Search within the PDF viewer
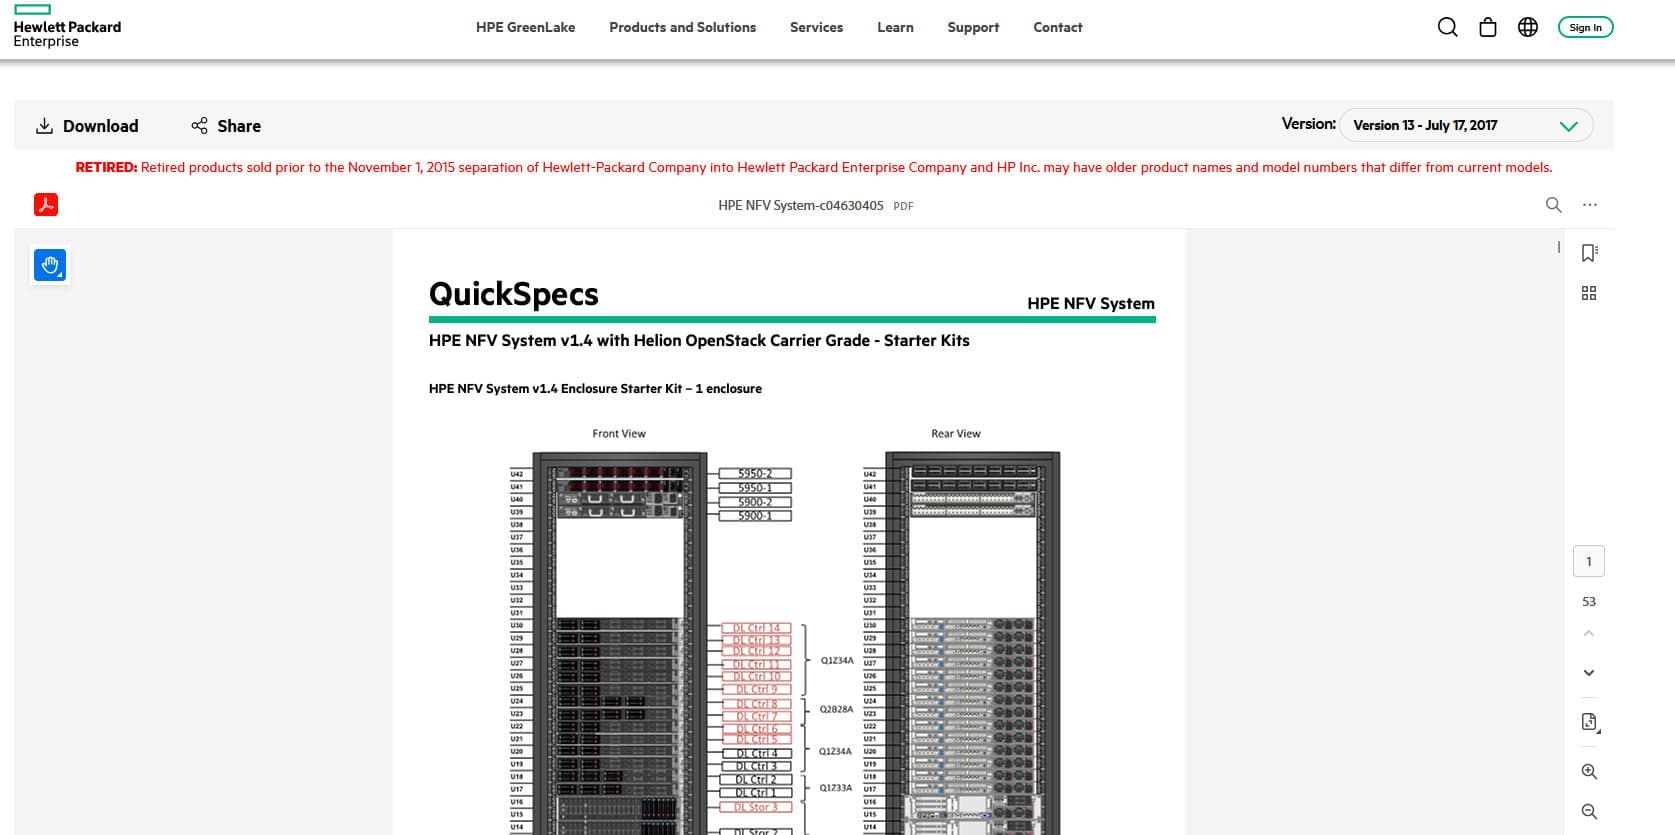1675x835 pixels. (x=1553, y=205)
